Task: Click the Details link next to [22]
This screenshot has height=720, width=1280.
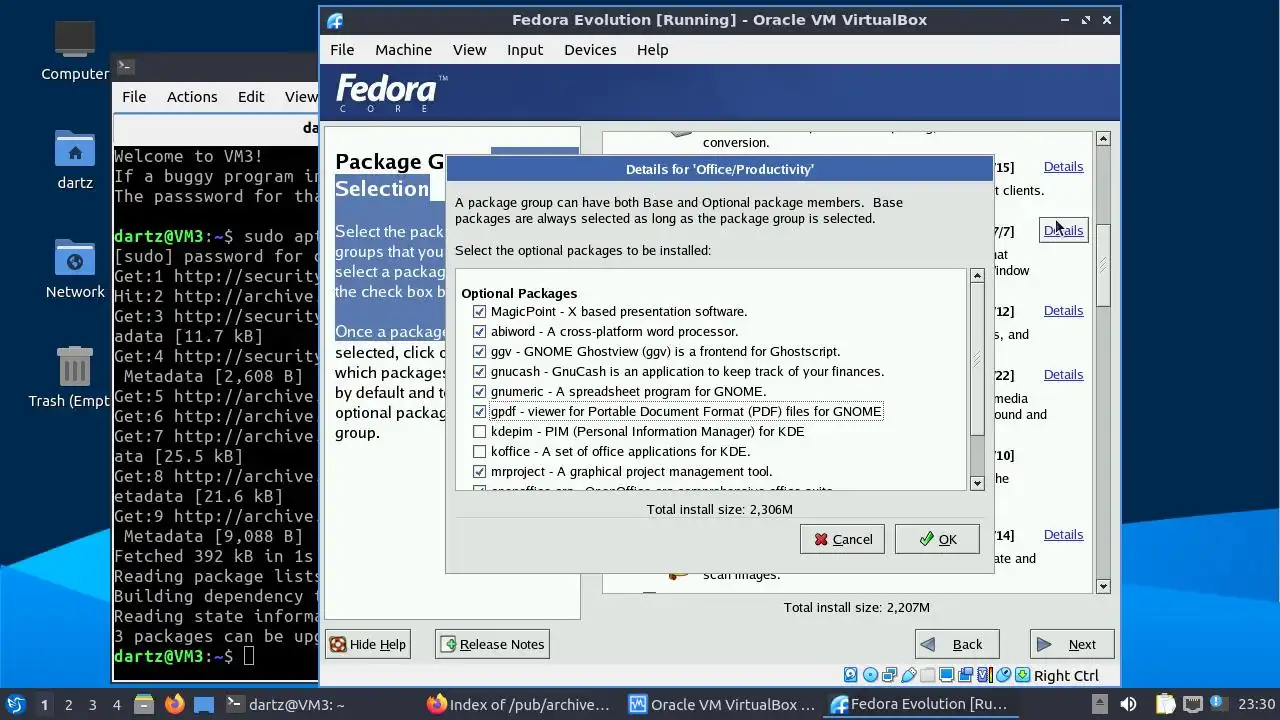Action: pos(1063,374)
